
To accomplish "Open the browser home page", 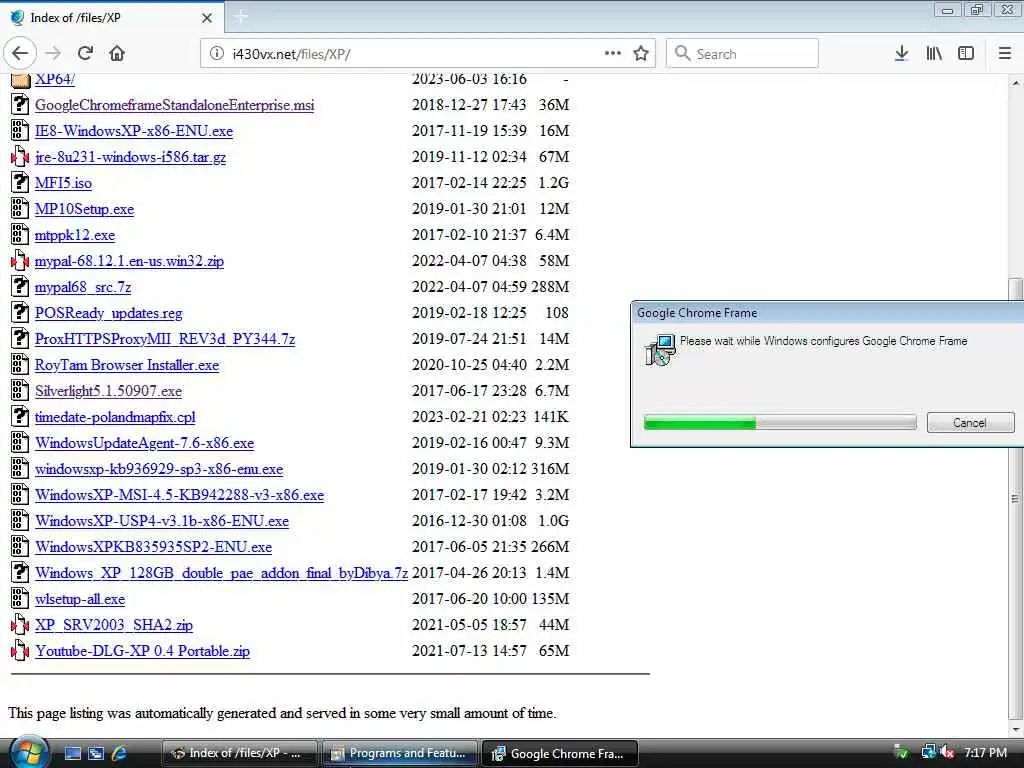I will point(117,54).
